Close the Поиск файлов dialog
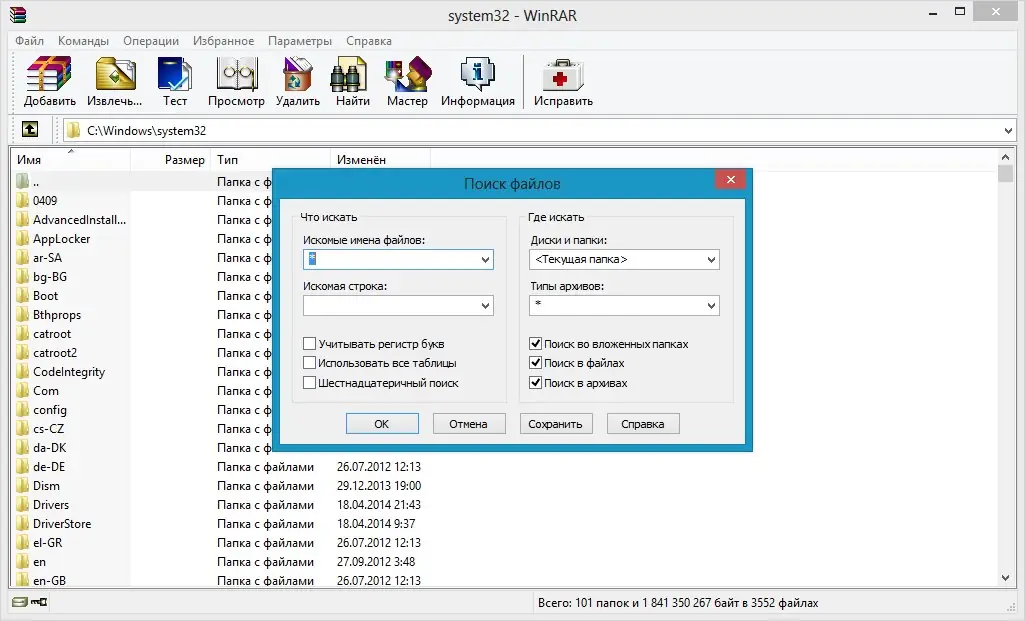Image resolution: width=1025 pixels, height=621 pixels. (x=730, y=179)
